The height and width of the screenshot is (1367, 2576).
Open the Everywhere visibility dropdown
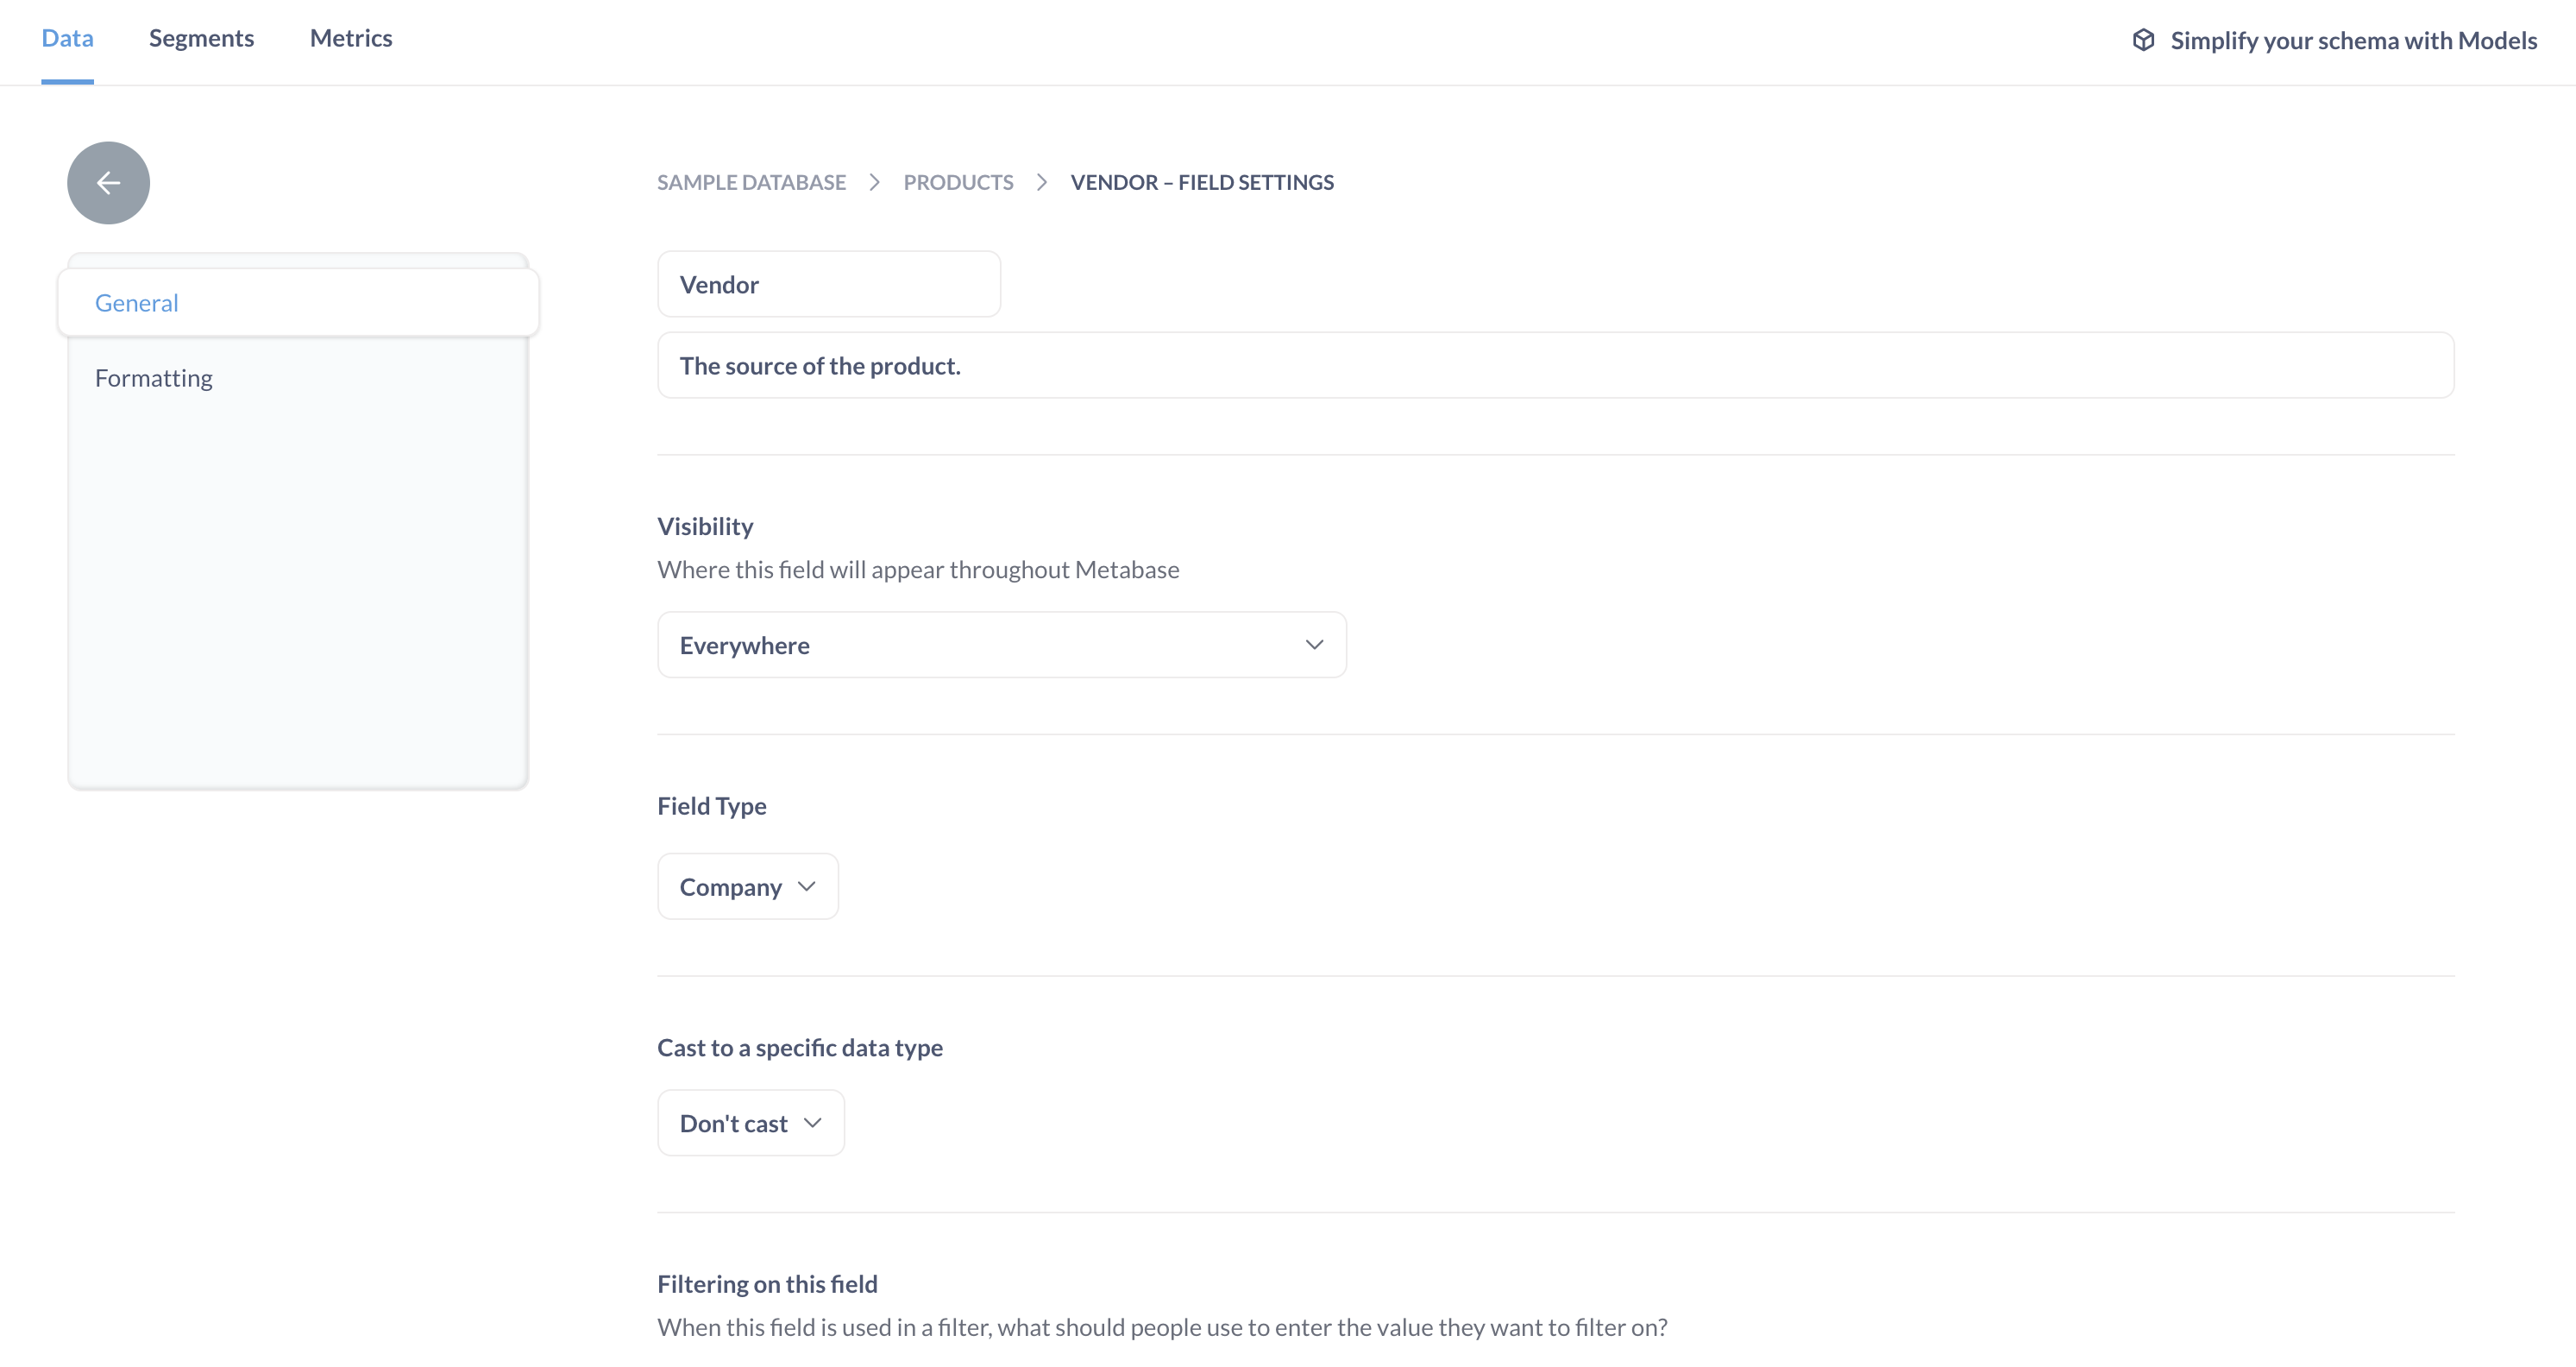(x=1001, y=645)
